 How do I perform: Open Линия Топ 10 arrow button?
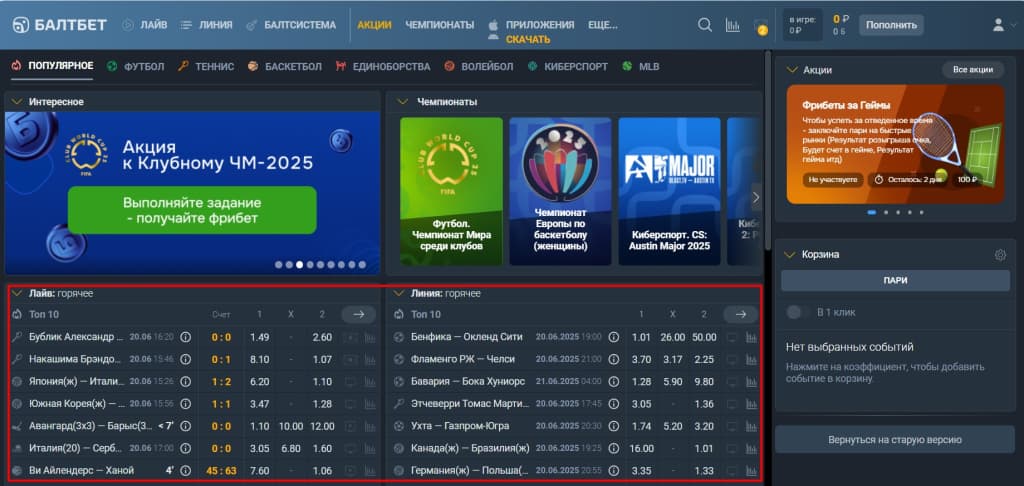click(x=741, y=314)
